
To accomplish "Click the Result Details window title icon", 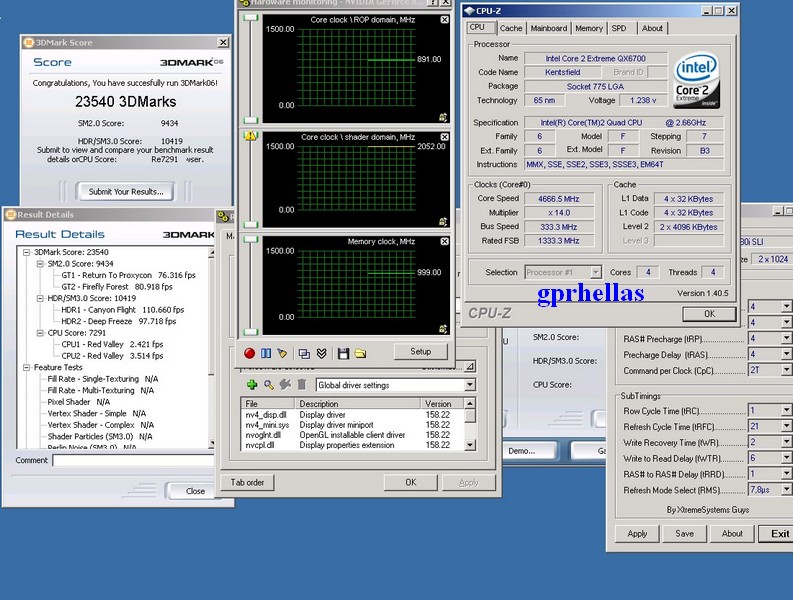I will tap(11, 215).
